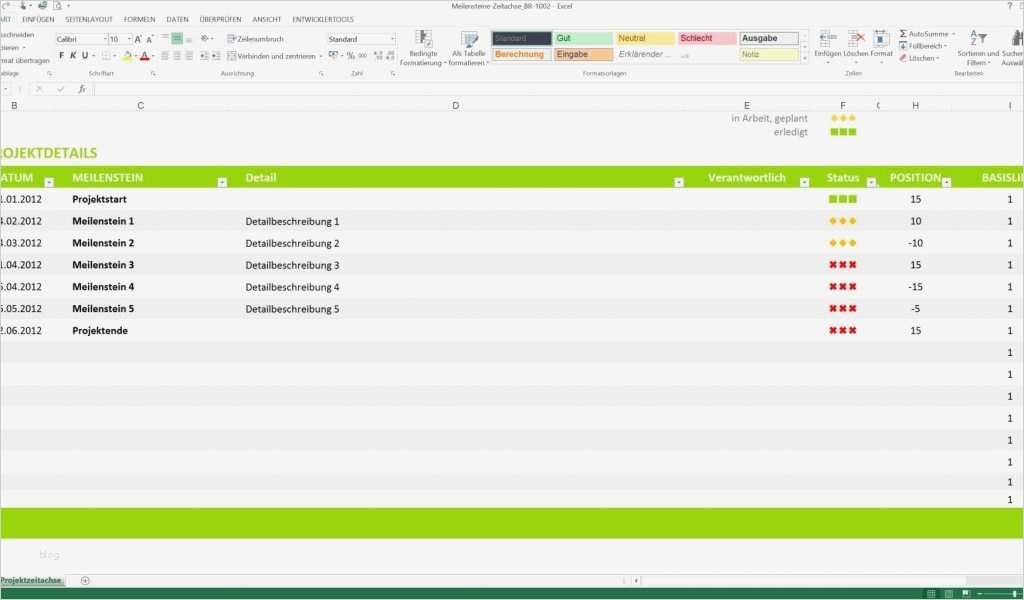Viewport: 1024px width, 600px height.
Task: Toggle bold formatting with the F icon
Action: 62,53
